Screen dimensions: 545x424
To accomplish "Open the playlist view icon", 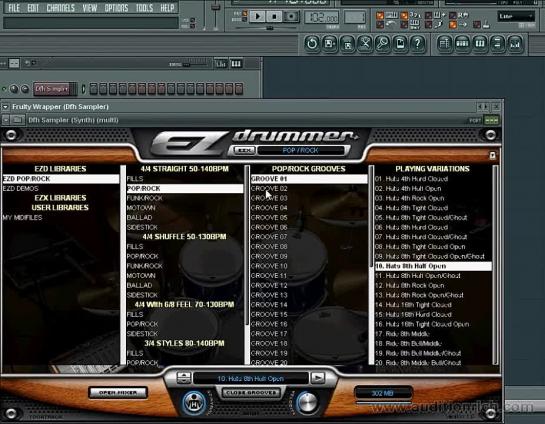I will (x=444, y=44).
